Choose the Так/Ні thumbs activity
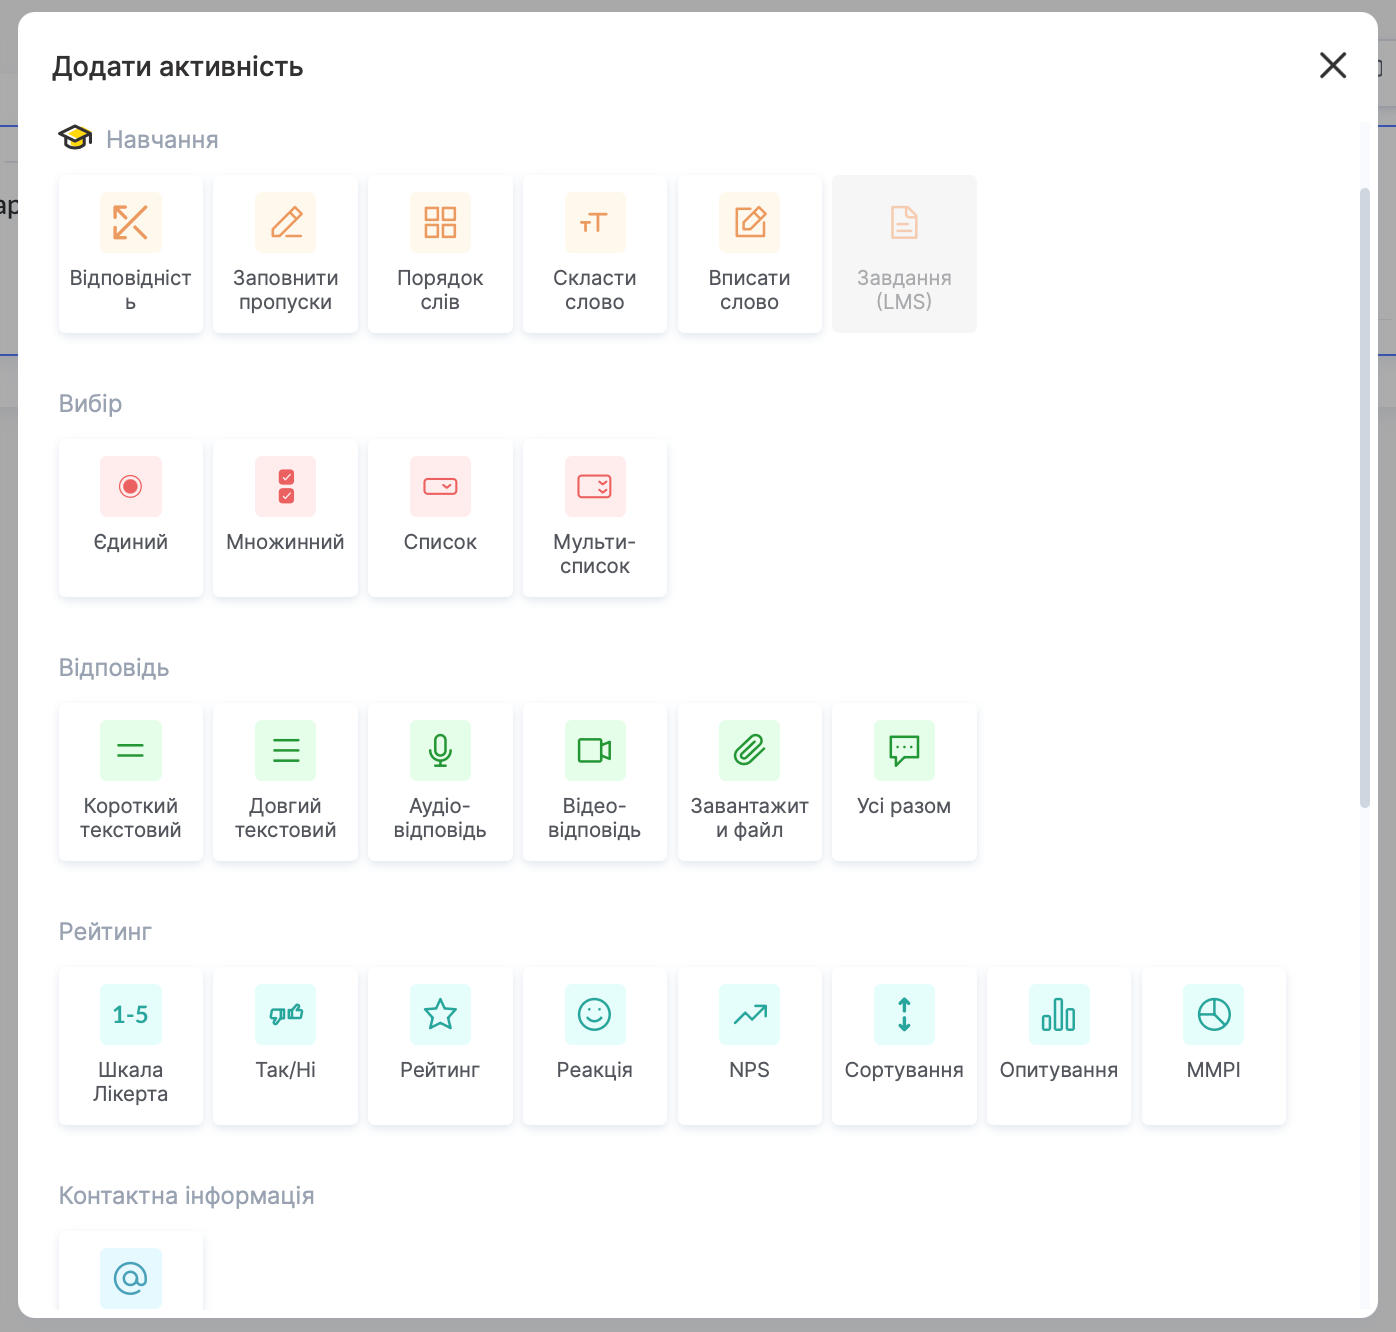This screenshot has width=1396, height=1332. 285,1045
